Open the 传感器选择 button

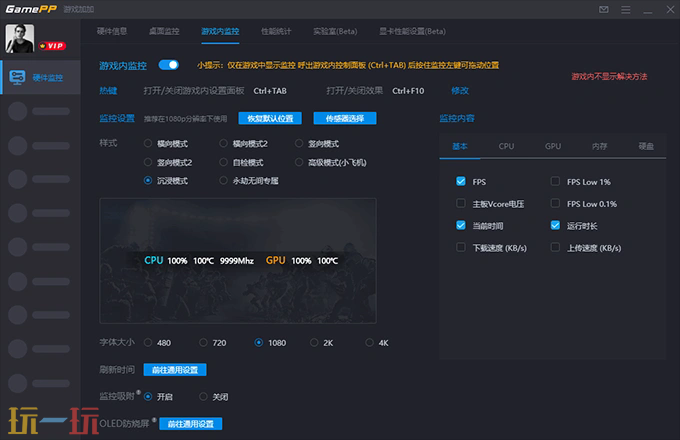pos(345,118)
